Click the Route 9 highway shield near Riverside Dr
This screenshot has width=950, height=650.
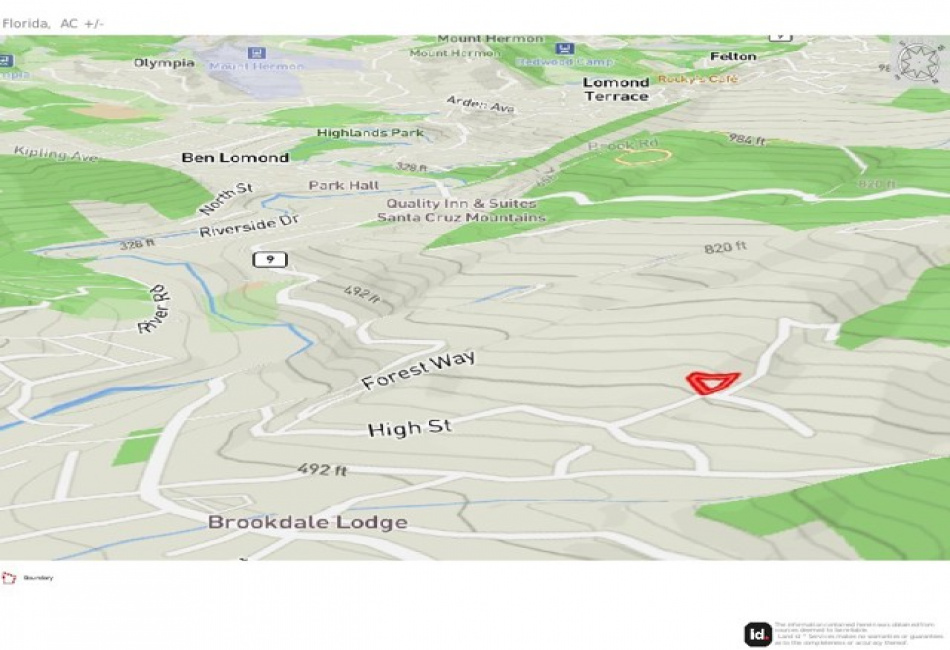tap(270, 259)
